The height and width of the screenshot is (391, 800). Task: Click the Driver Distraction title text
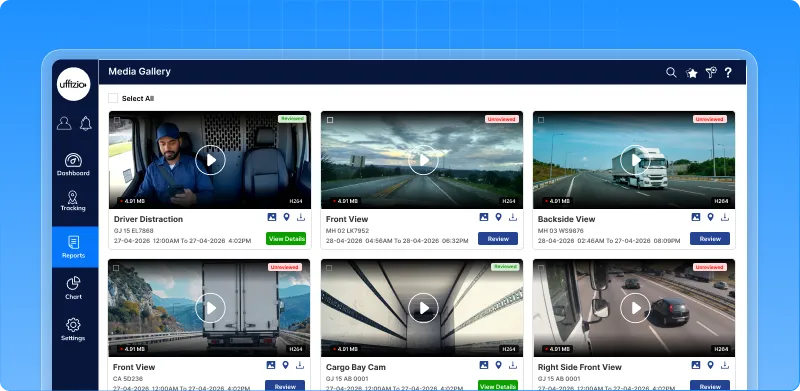click(148, 219)
